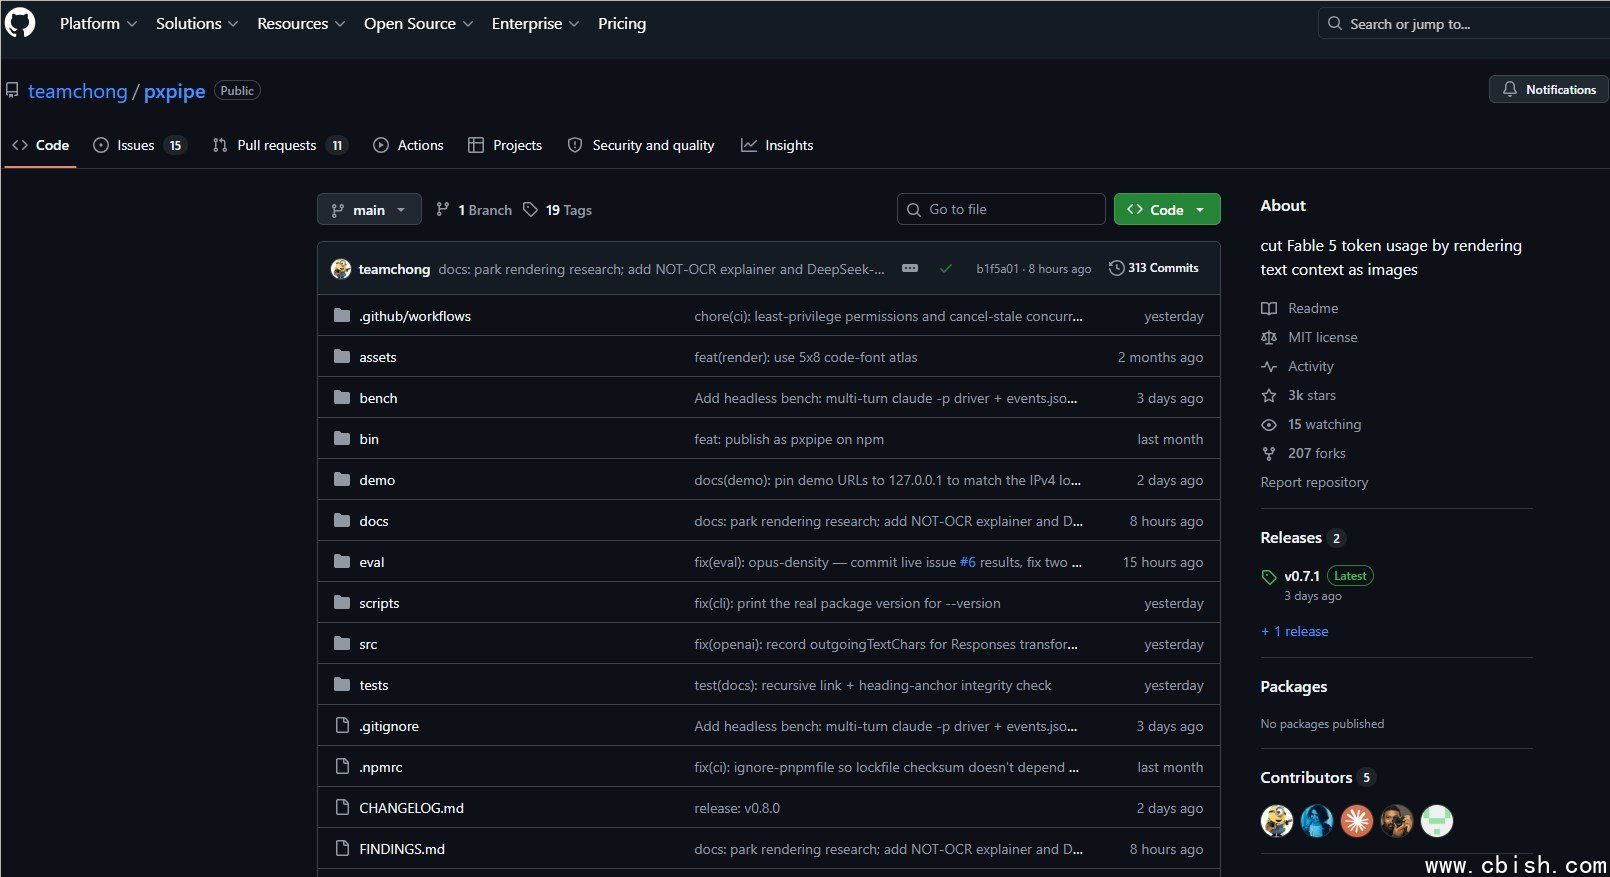Click the GitHub logo icon

(20, 22)
